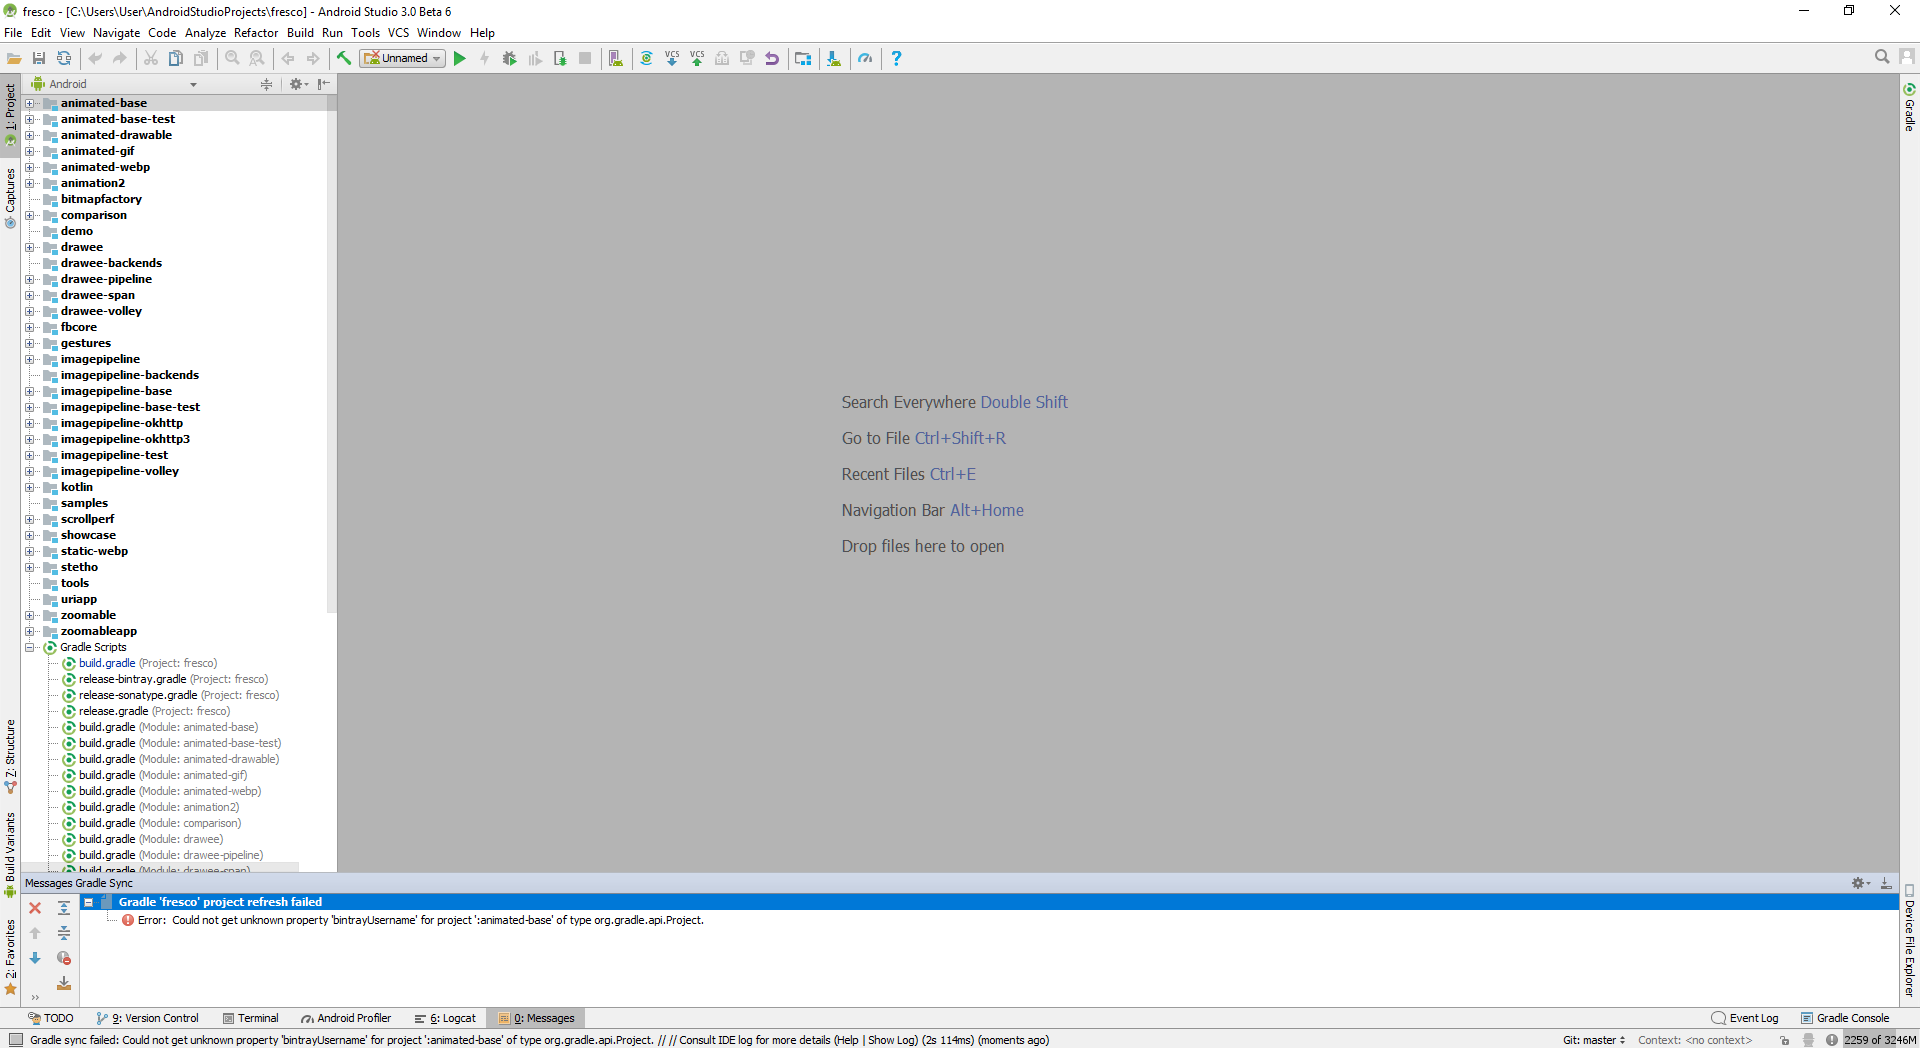Collapse the Gradle Scripts node
The width and height of the screenshot is (1920, 1048).
click(x=30, y=647)
